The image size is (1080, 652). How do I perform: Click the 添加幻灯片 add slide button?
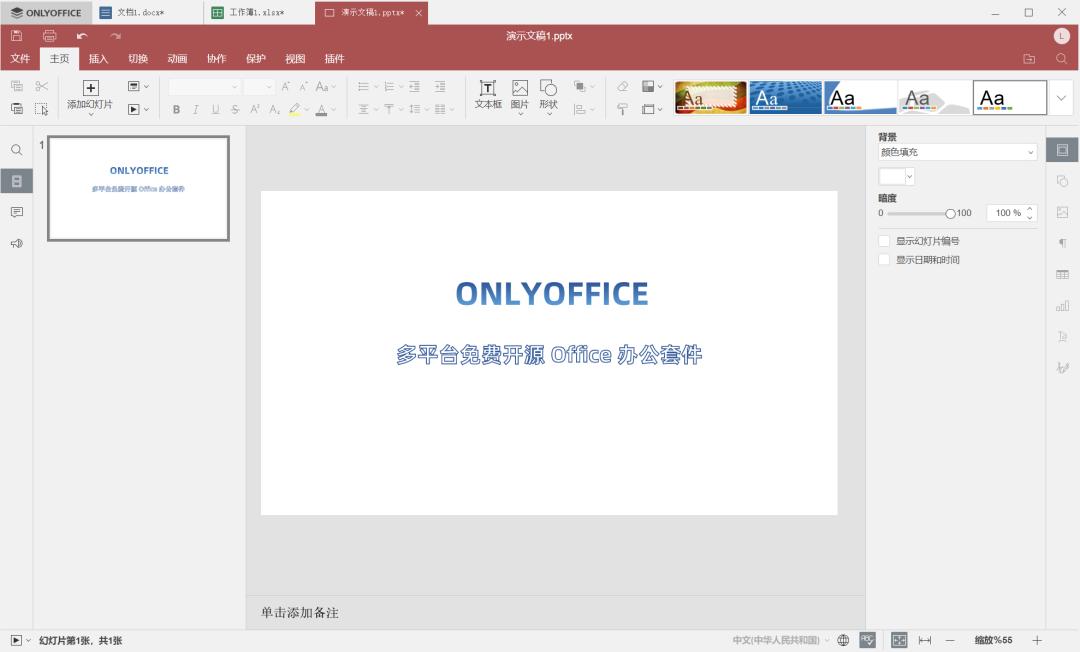(x=90, y=97)
